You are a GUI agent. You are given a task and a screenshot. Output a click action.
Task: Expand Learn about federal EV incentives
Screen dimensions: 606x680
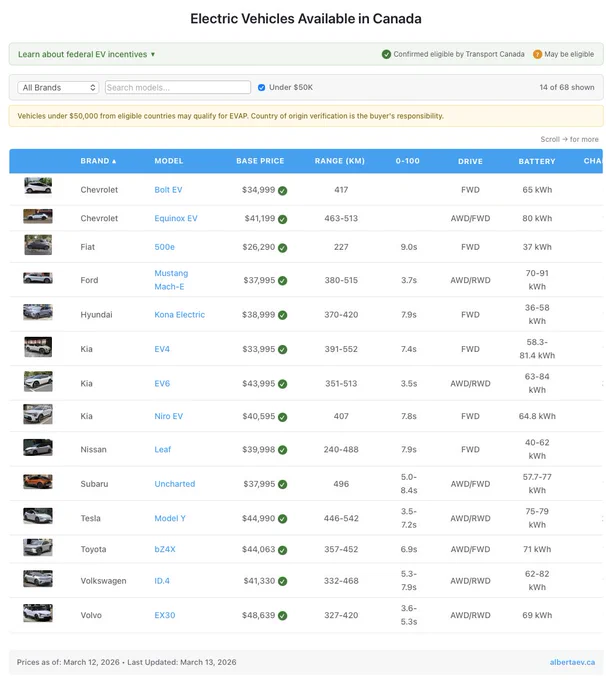86,54
